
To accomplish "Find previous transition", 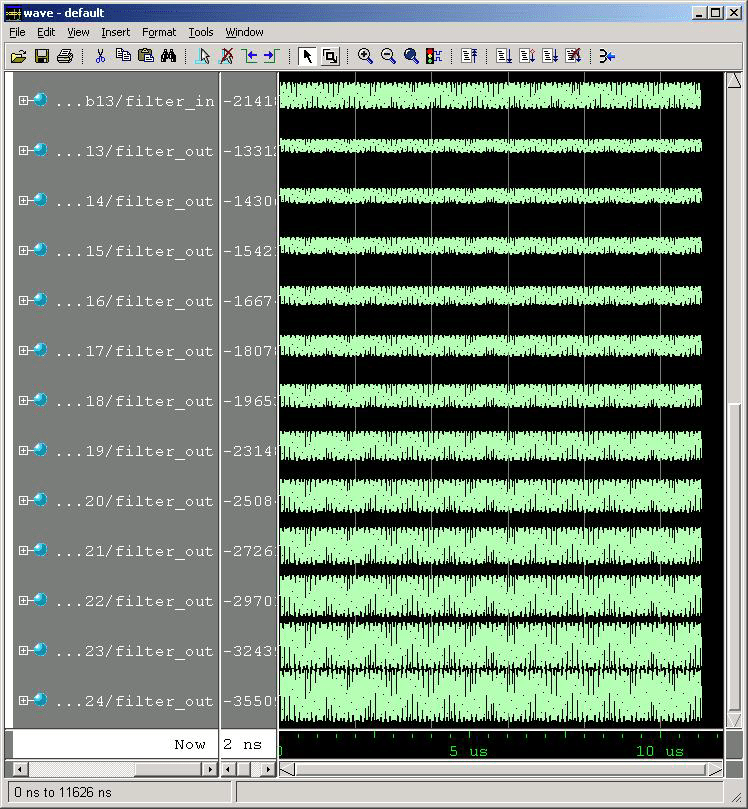I will [x=250, y=56].
